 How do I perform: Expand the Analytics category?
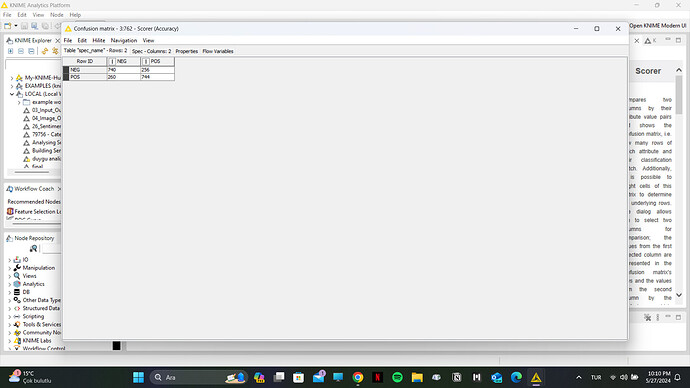(x=10, y=284)
